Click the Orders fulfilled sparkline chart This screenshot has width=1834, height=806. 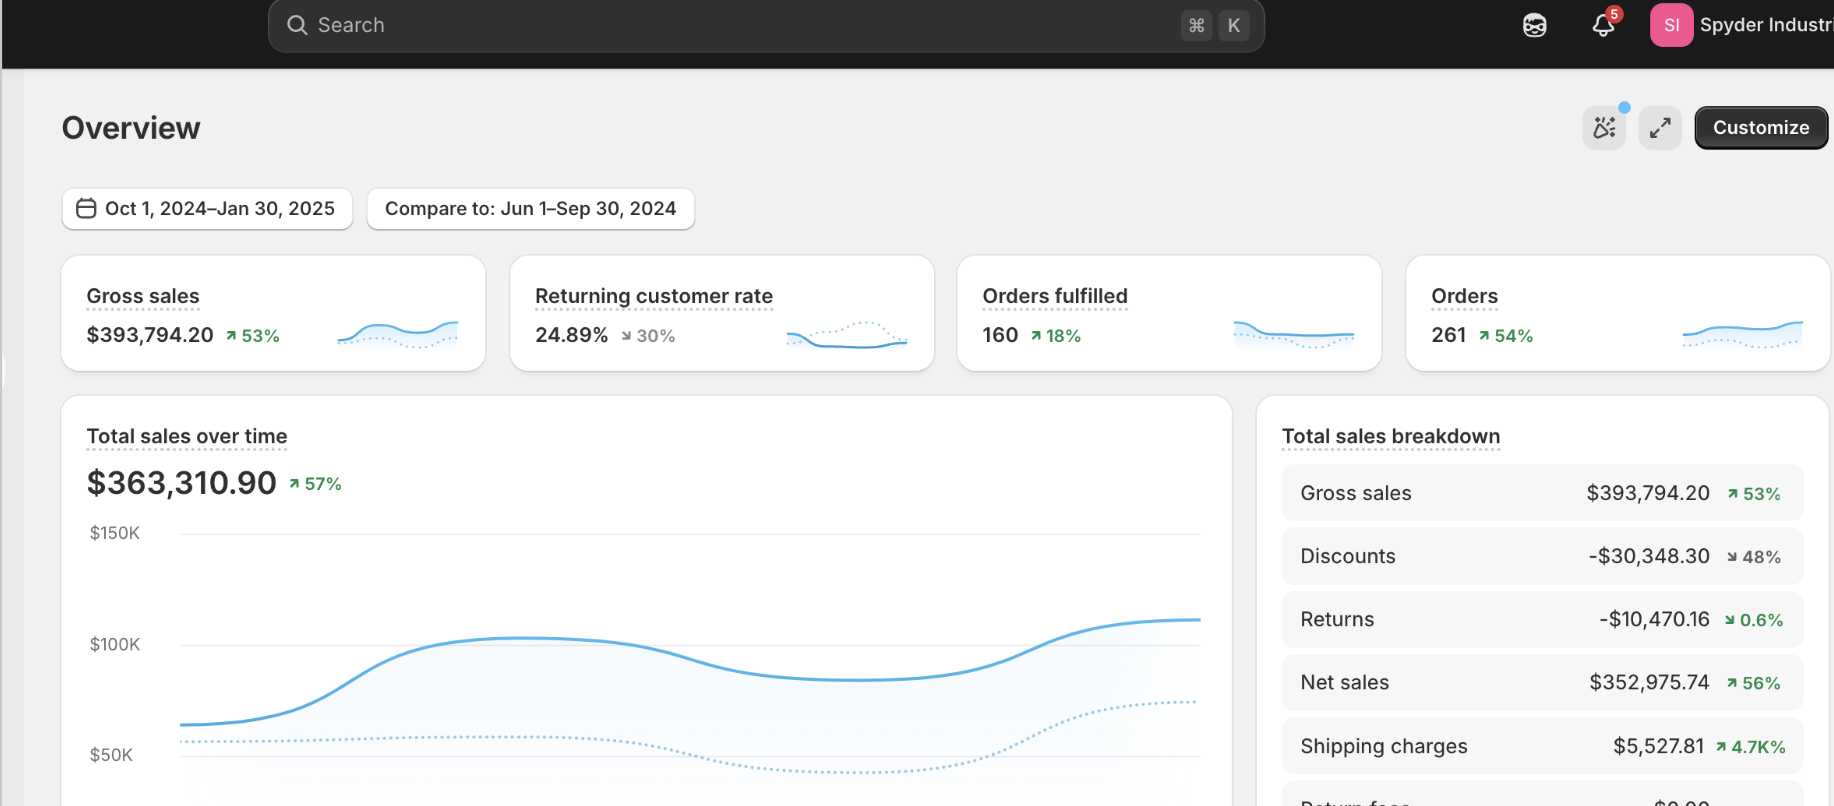(1294, 335)
